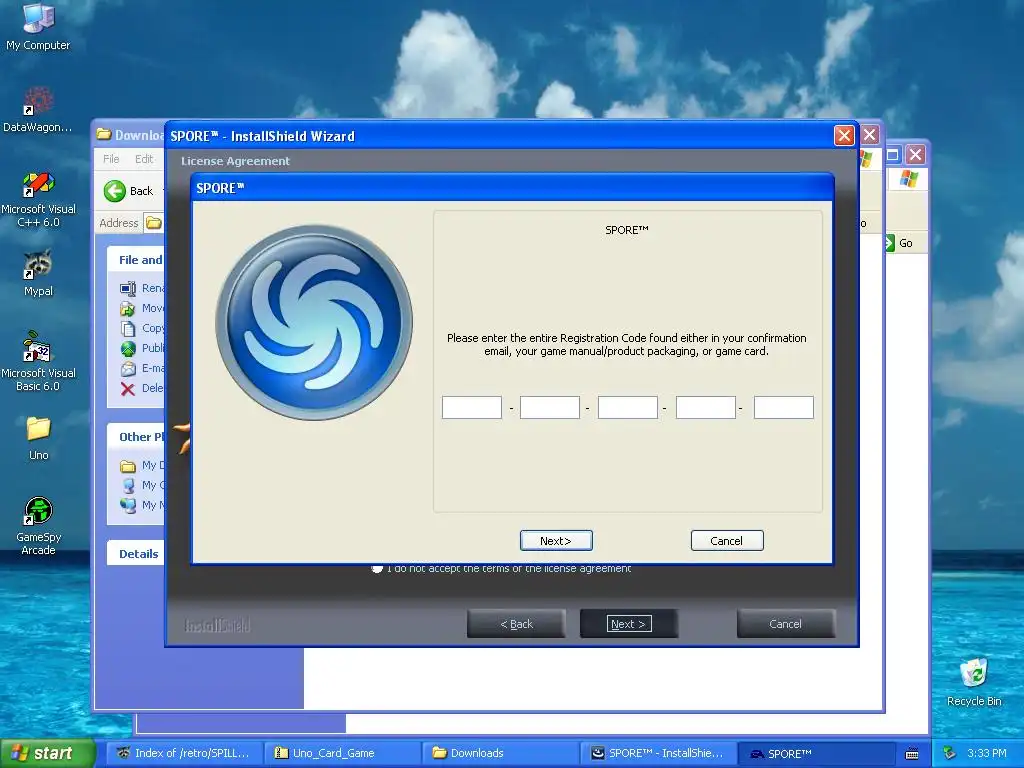
Task: Click the clock in the system tray
Action: point(986,753)
